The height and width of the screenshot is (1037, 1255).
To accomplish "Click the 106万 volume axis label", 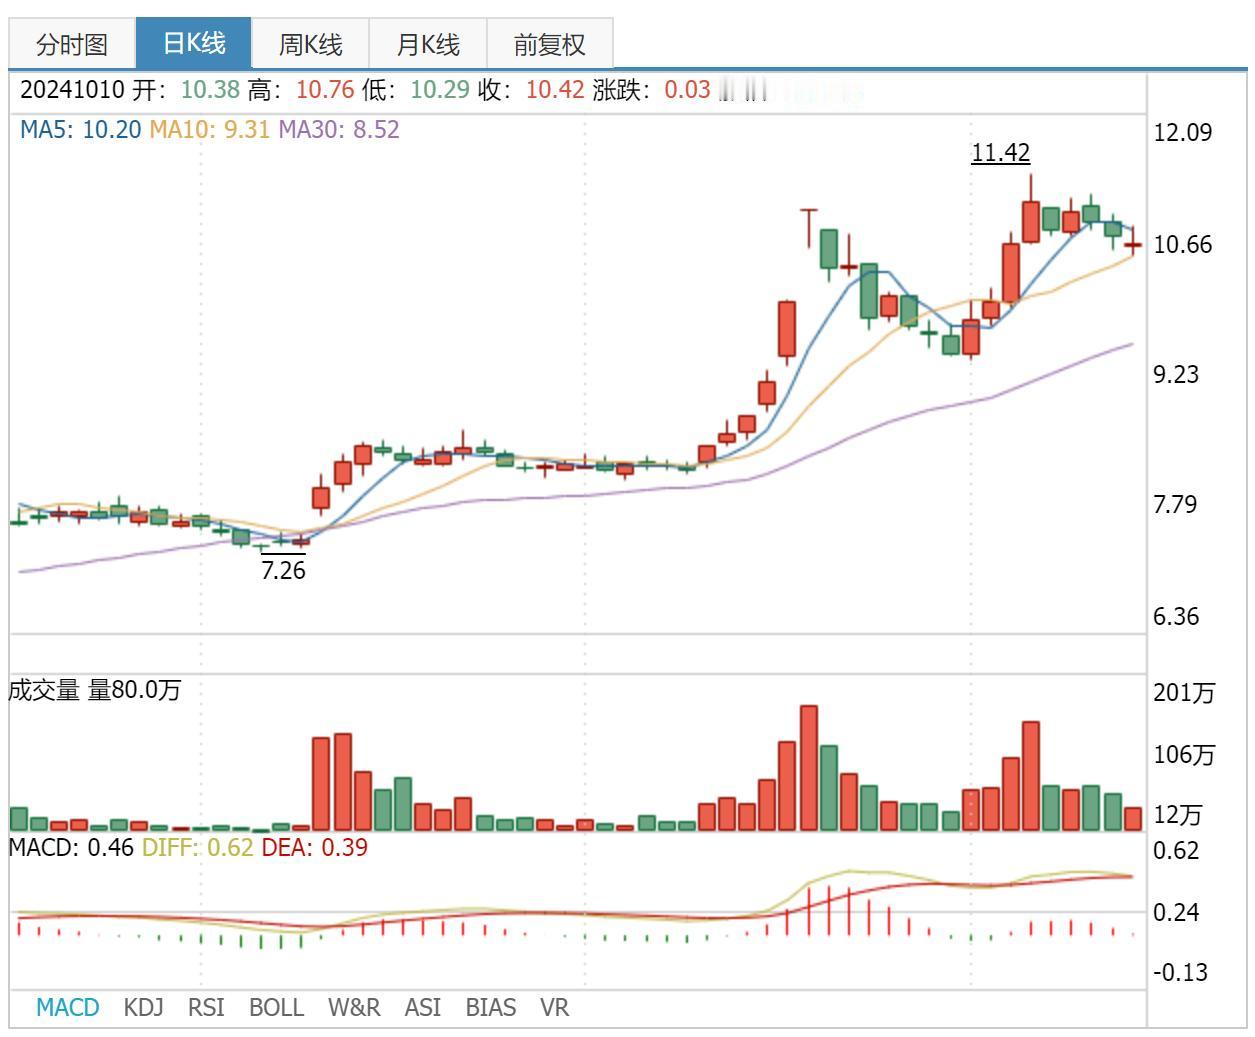I will 1185,754.
